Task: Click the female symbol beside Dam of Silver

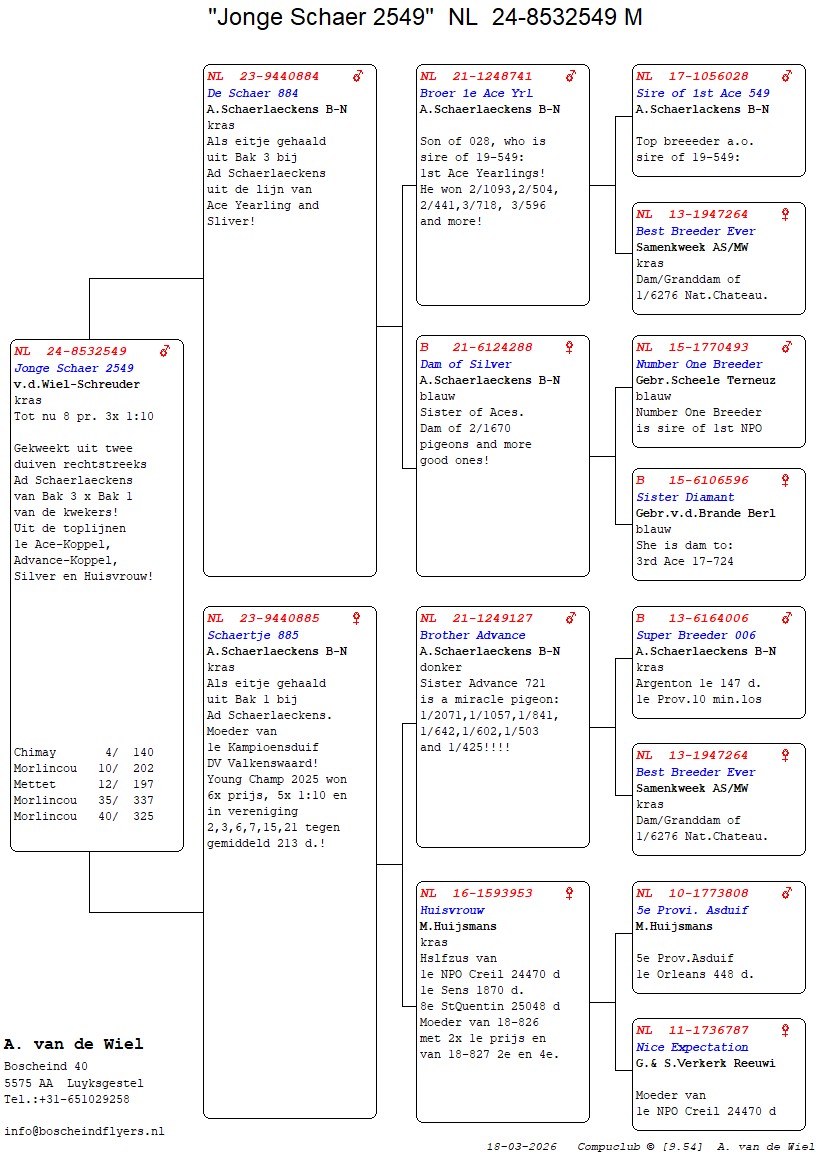Action: coord(570,347)
